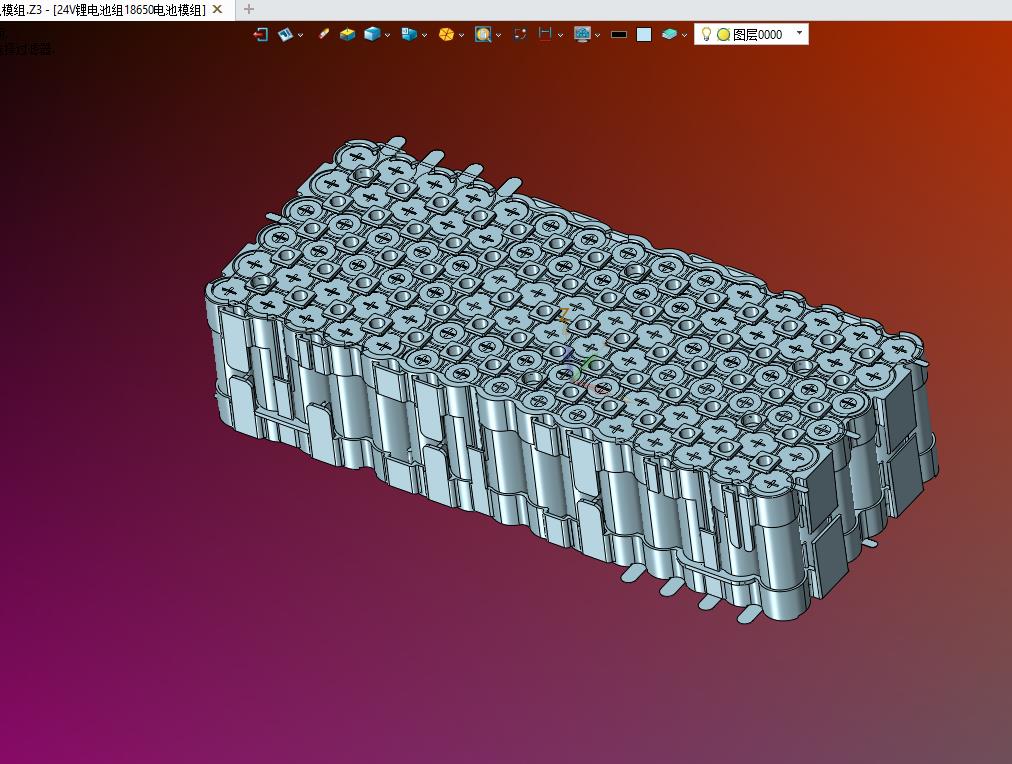The width and height of the screenshot is (1012, 764).
Task: Click the eraser/highlight pen icon
Action: coord(324,34)
